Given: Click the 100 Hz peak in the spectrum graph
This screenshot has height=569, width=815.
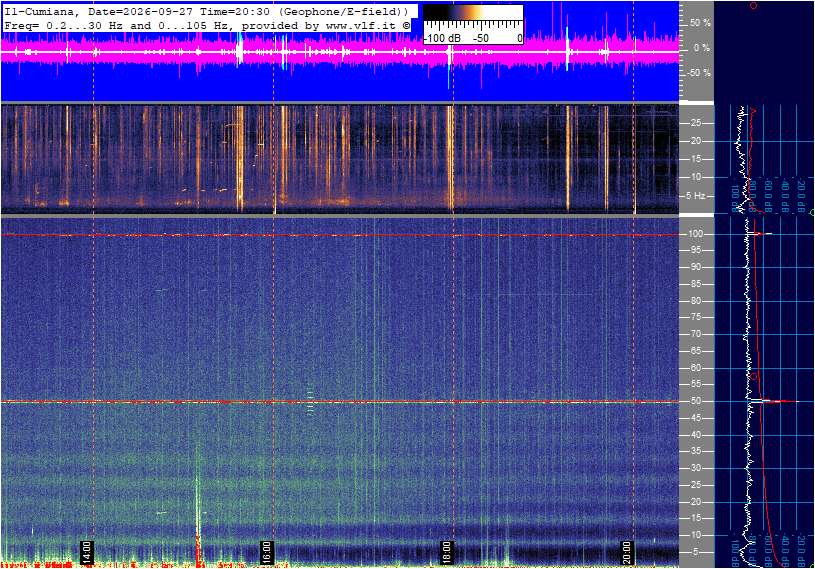Looking at the screenshot, I should [760, 234].
